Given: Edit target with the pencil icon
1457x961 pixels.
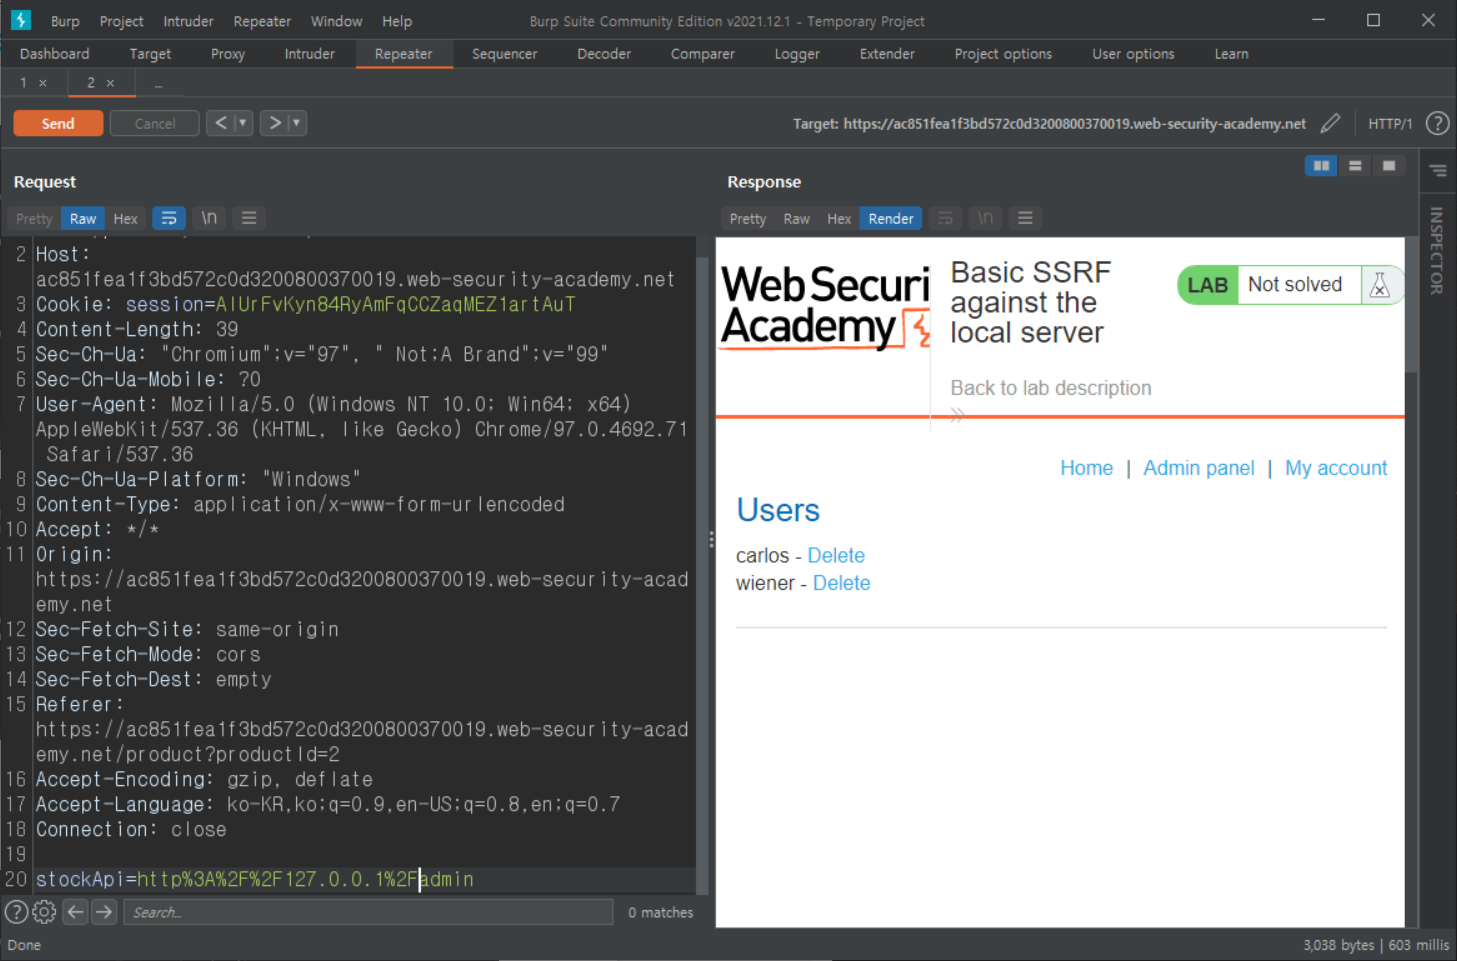Looking at the screenshot, I should (1330, 123).
